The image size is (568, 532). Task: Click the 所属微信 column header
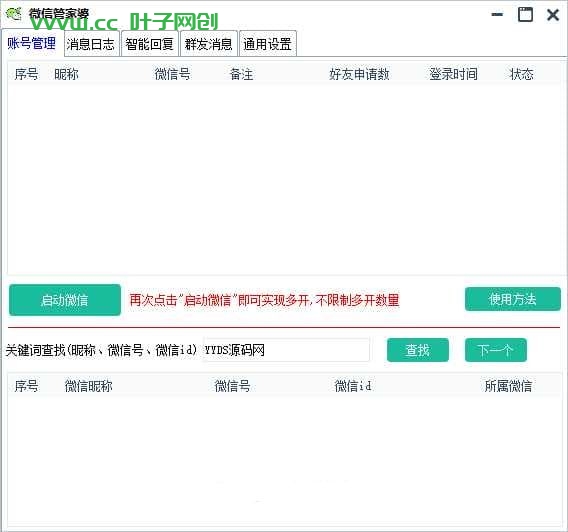(x=508, y=386)
